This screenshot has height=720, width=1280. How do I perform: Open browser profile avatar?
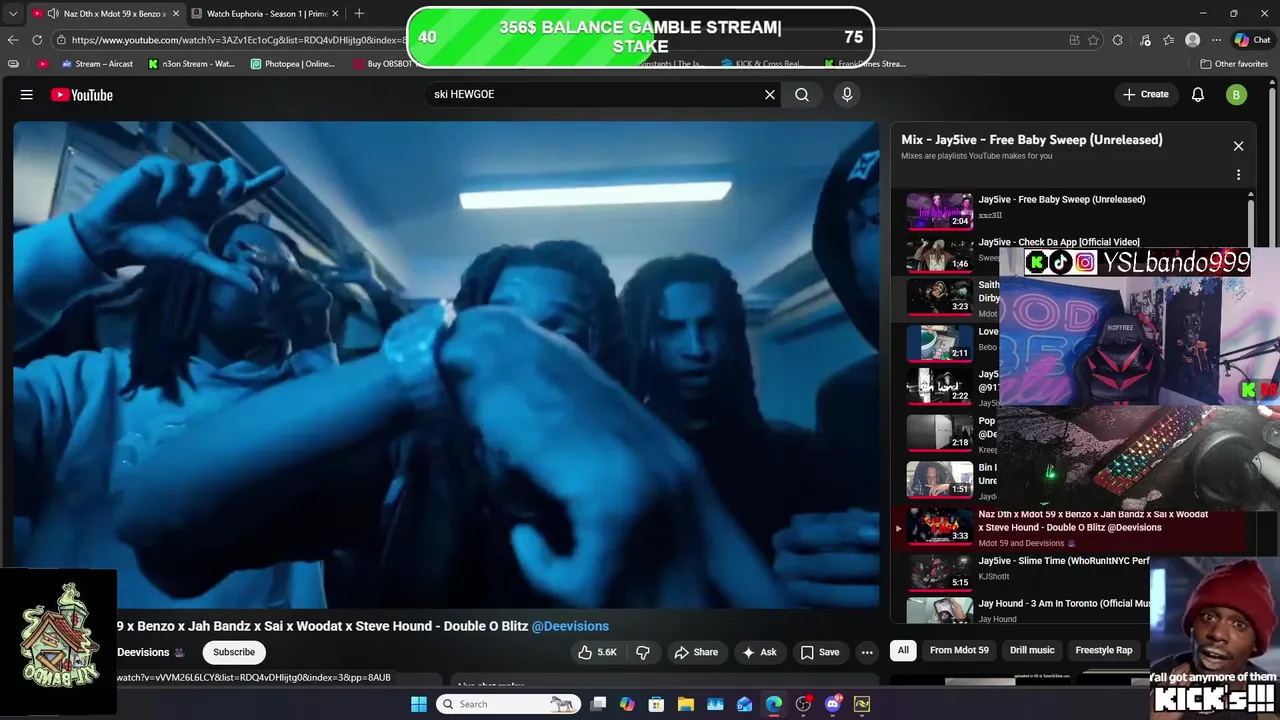click(1192, 40)
